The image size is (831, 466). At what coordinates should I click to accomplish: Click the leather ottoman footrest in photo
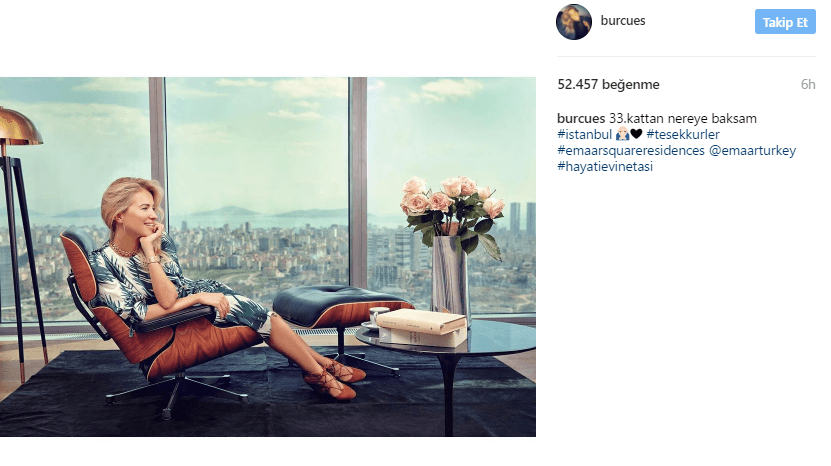pos(342,305)
